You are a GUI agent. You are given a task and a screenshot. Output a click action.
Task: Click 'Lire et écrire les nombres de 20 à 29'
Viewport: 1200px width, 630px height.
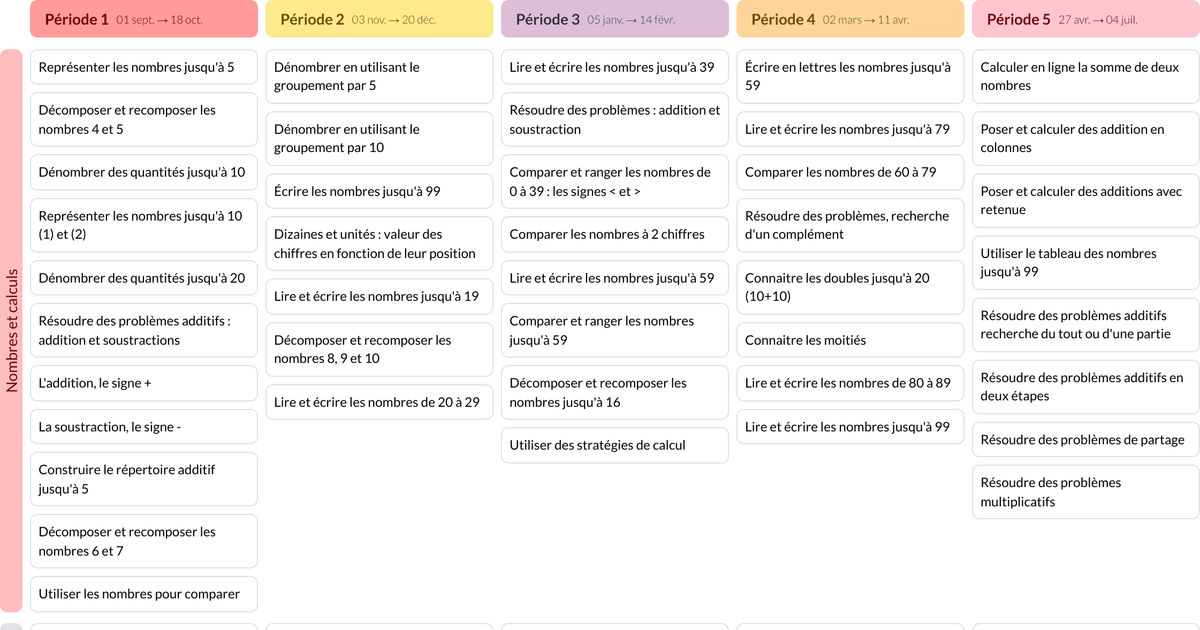click(x=379, y=402)
